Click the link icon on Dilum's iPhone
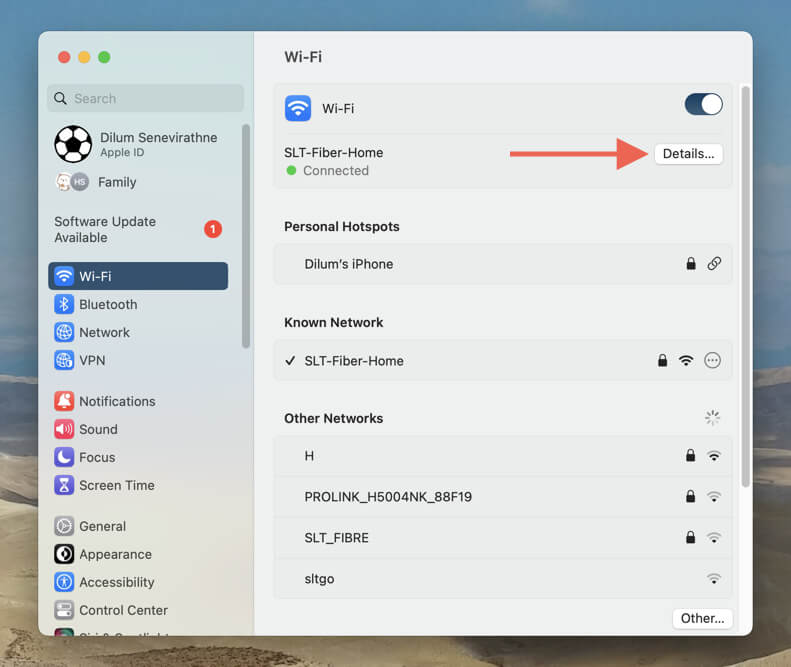 (714, 263)
